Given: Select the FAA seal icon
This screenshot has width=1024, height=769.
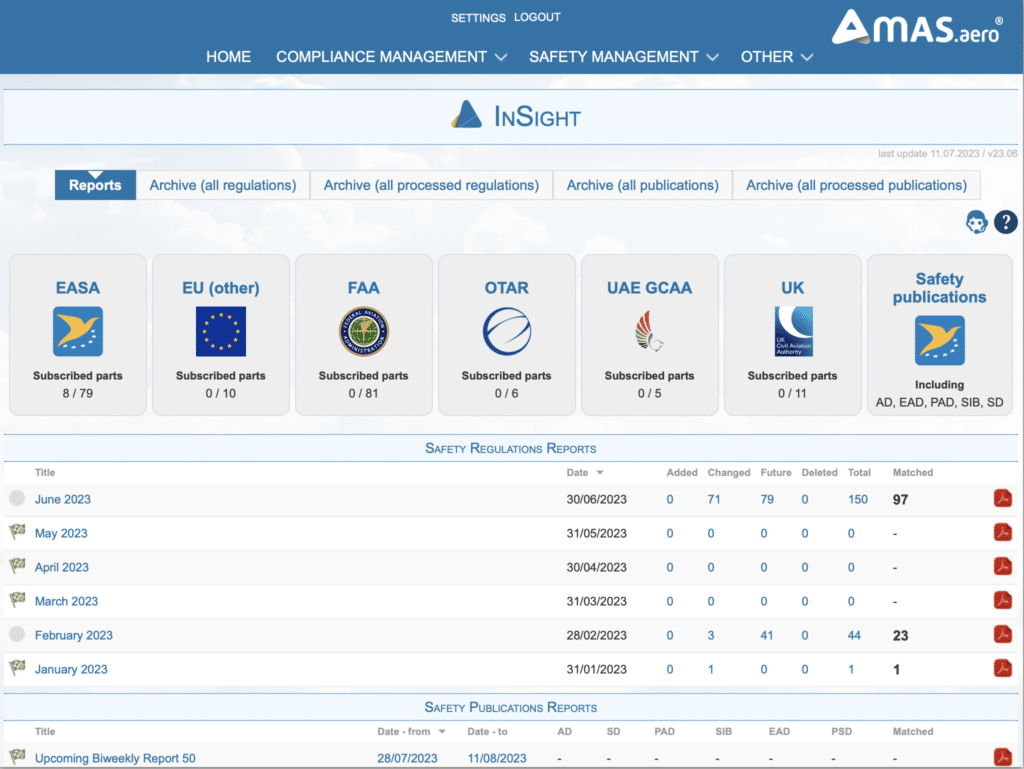Looking at the screenshot, I should tap(364, 331).
